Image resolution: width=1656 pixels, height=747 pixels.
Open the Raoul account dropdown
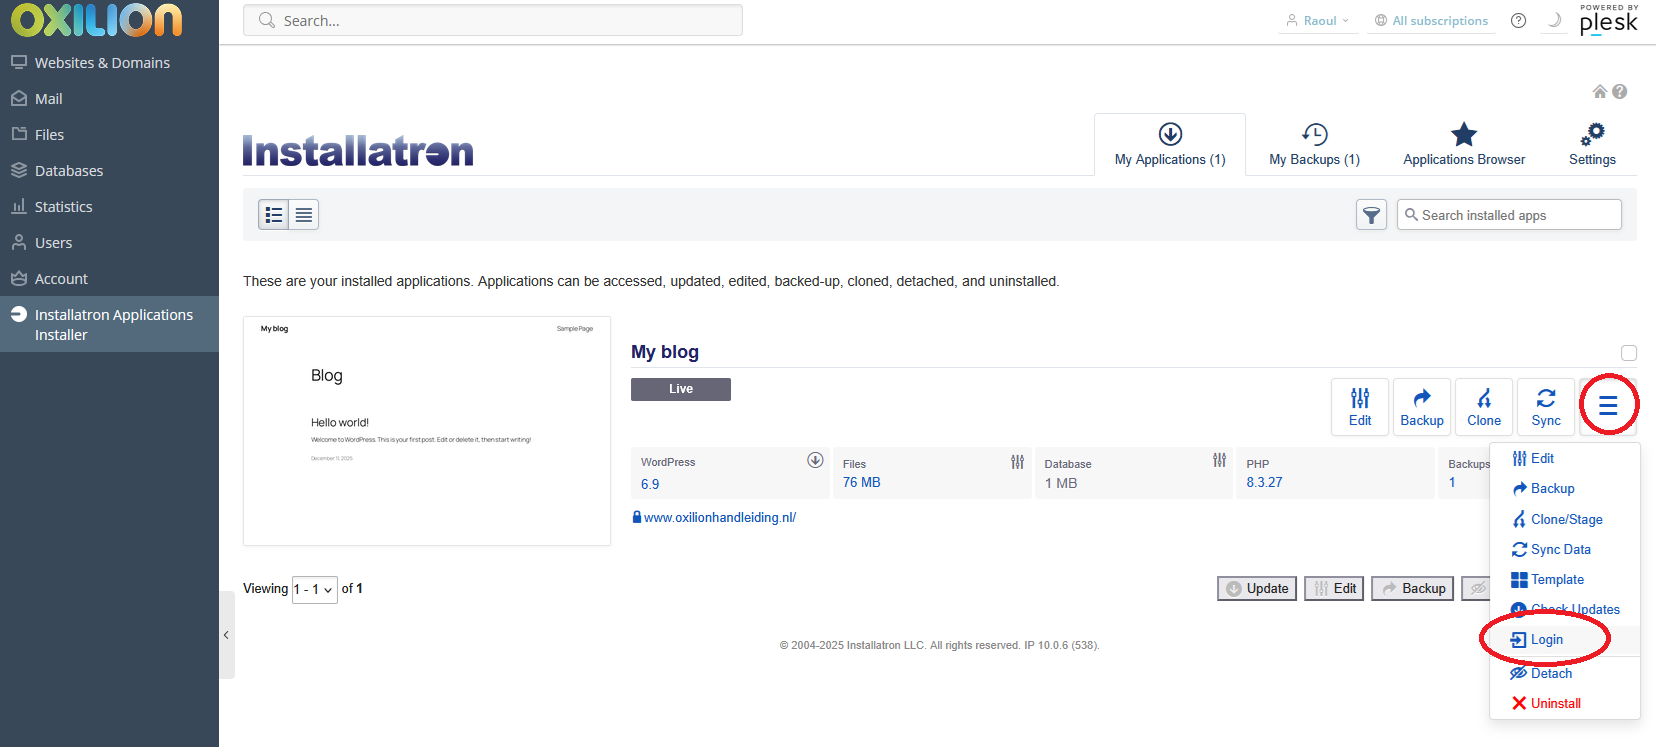(1318, 20)
